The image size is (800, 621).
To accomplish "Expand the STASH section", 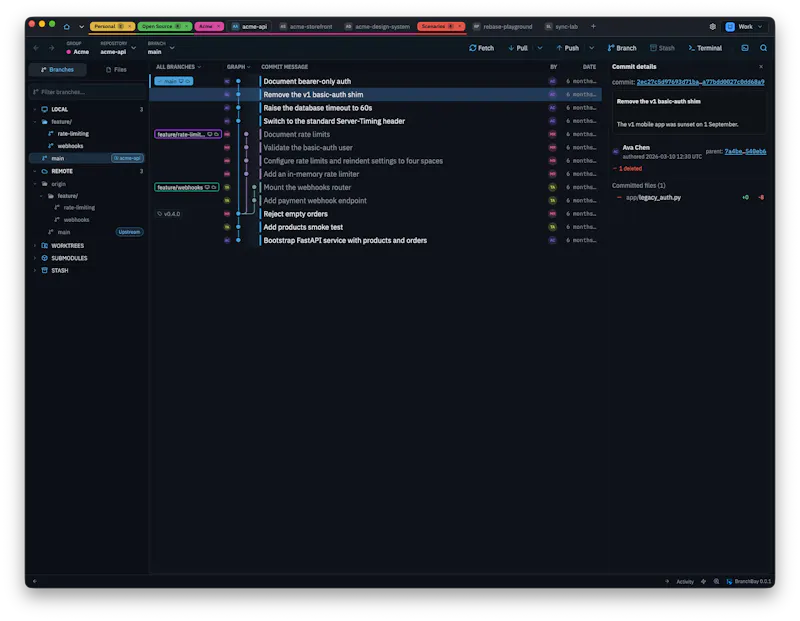I will [35, 270].
